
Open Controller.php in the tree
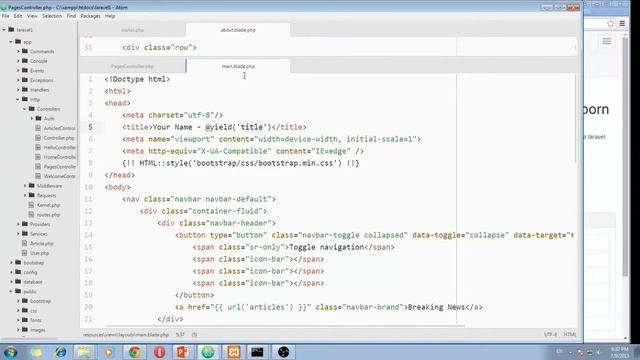tap(59, 138)
